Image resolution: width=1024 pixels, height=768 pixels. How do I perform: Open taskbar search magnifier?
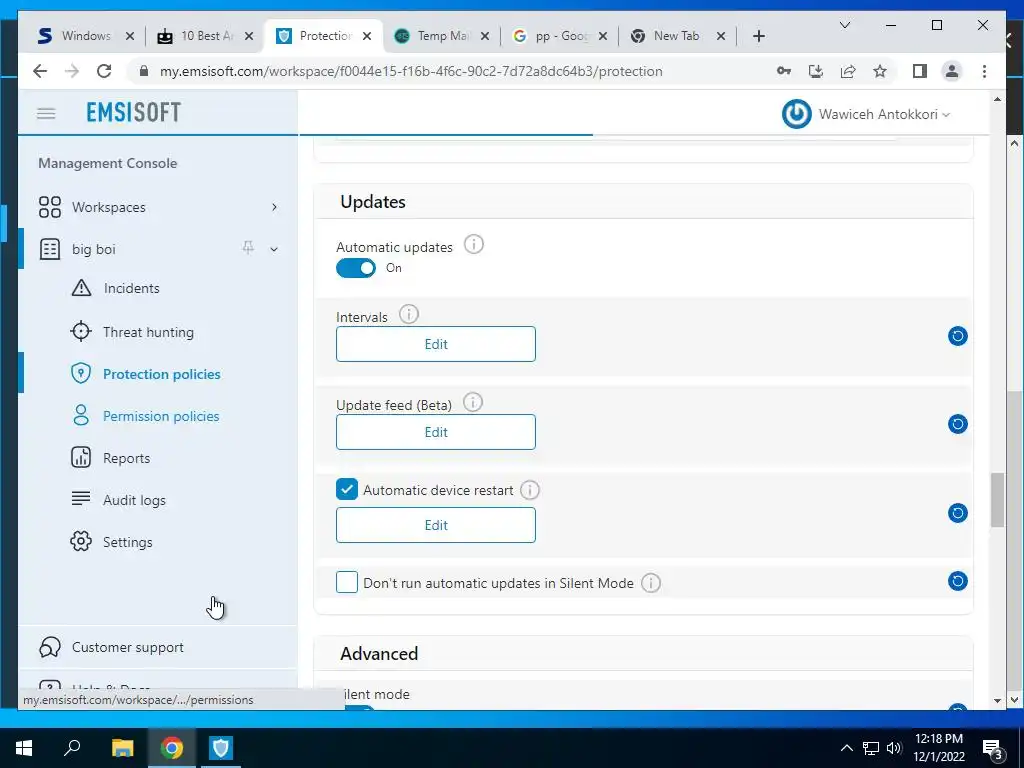pos(72,747)
